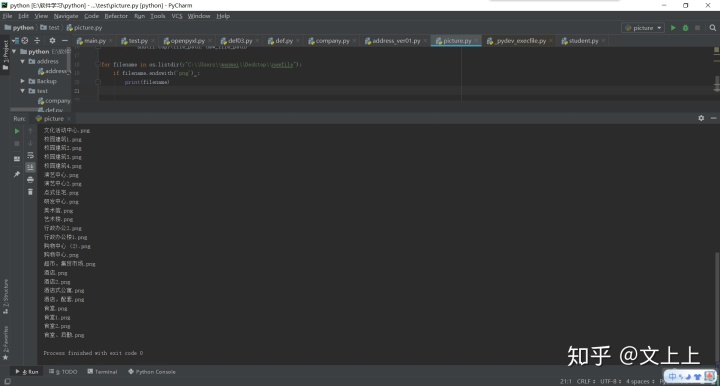This screenshot has height=386, width=720.
Task: Open the Edit menu
Action: pos(23,16)
